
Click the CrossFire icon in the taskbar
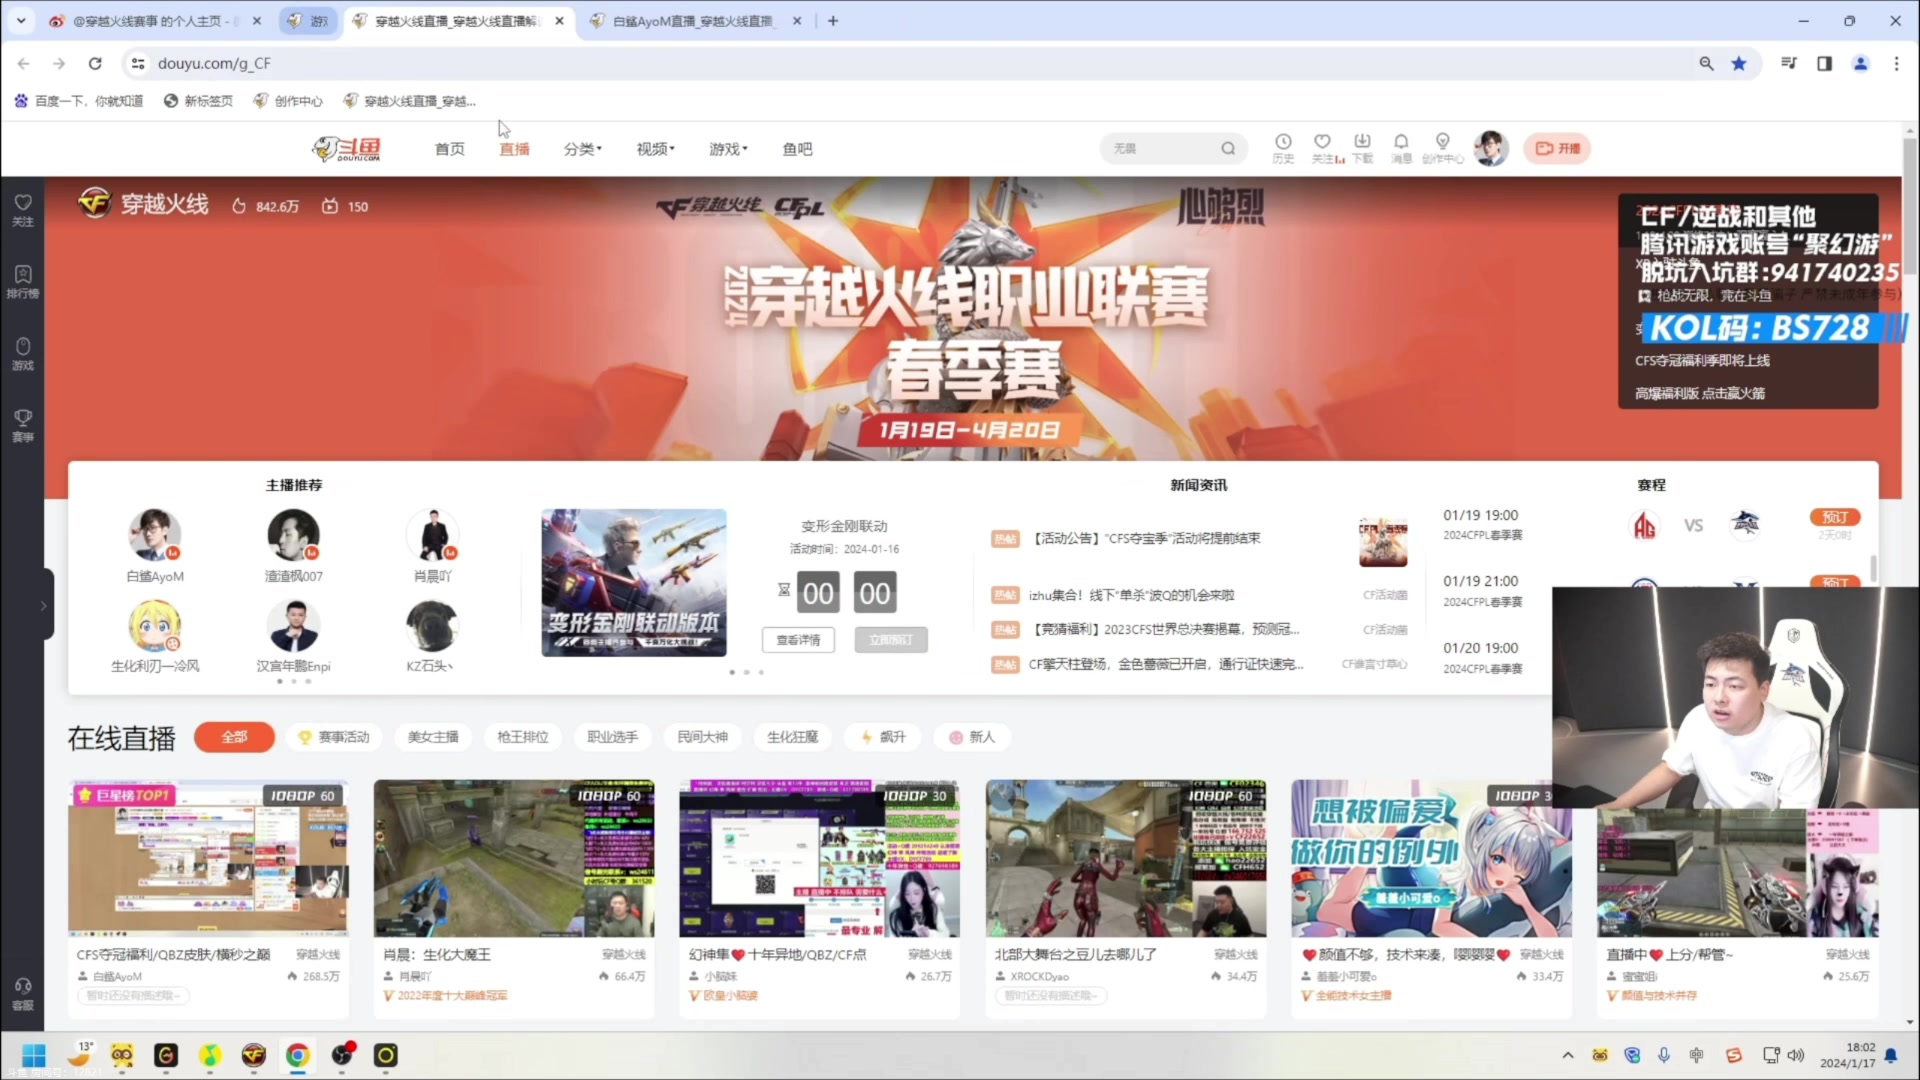[254, 1055]
